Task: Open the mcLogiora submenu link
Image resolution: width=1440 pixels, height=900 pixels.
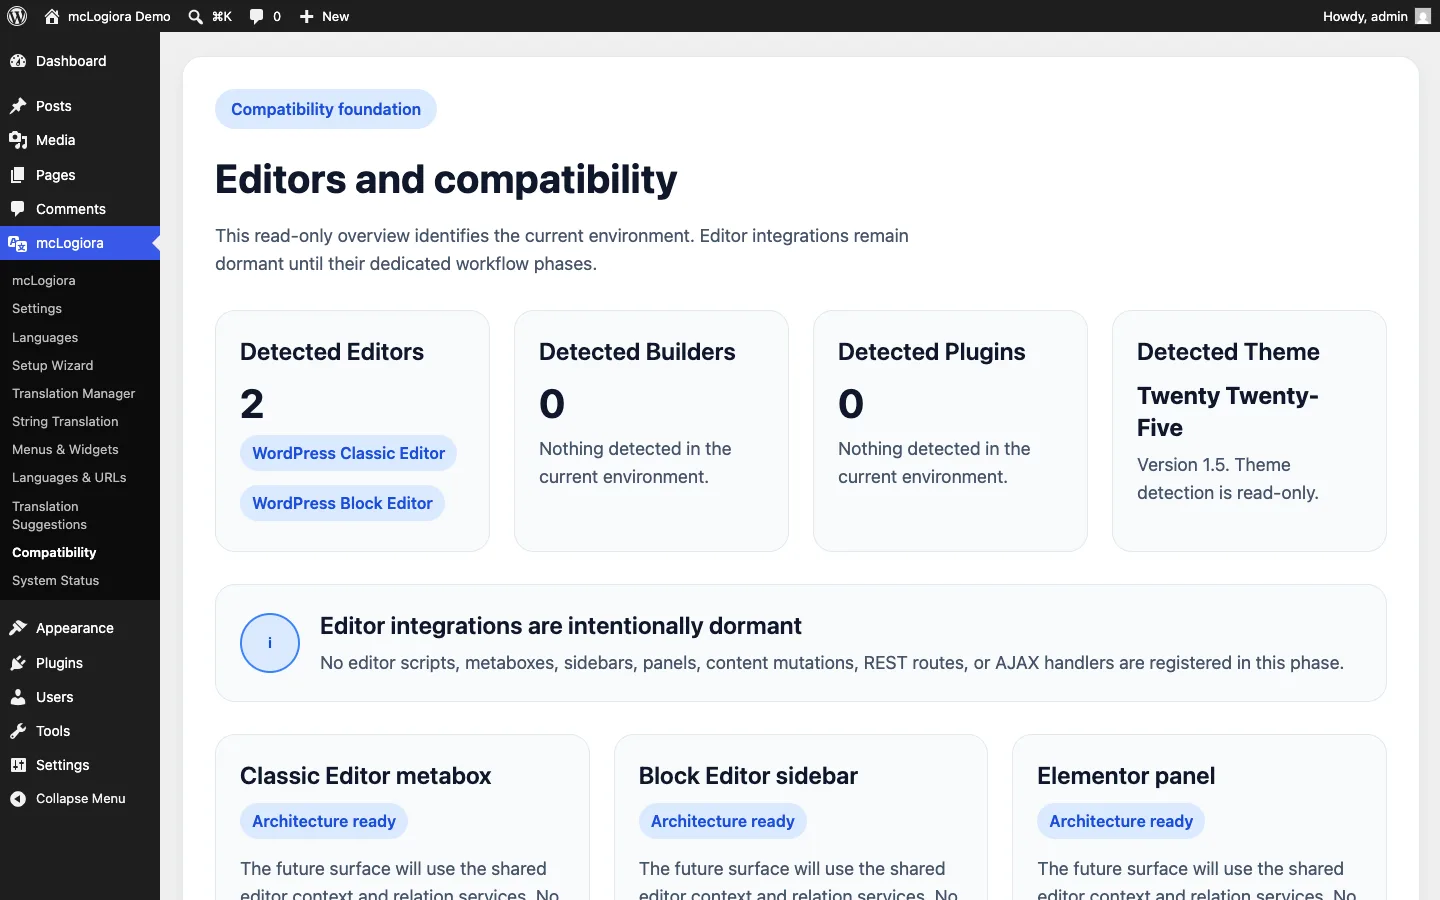Action: pyautogui.click(x=44, y=281)
